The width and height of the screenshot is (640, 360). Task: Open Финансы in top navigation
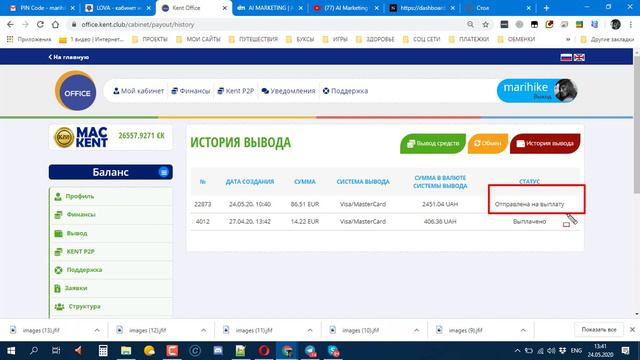(191, 91)
